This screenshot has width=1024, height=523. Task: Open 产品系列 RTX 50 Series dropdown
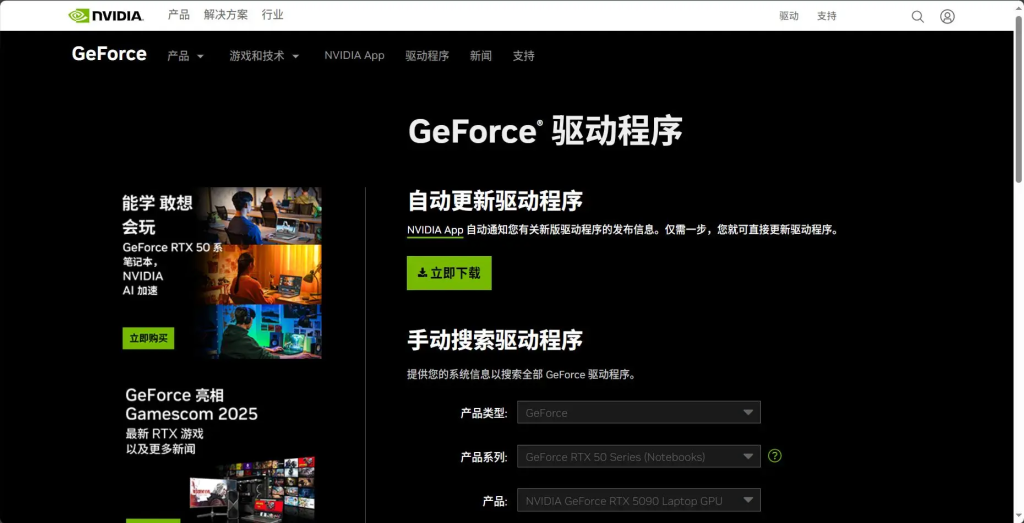click(x=639, y=456)
